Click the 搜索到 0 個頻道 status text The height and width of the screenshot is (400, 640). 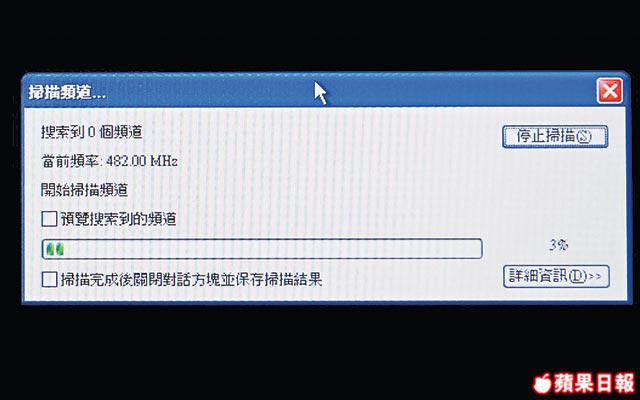(x=92, y=132)
